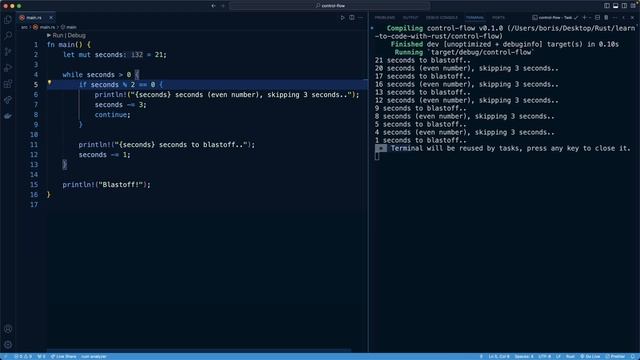Change end of line sequence LF
Image resolution: width=640 pixels, height=360 pixels.
(558, 356)
